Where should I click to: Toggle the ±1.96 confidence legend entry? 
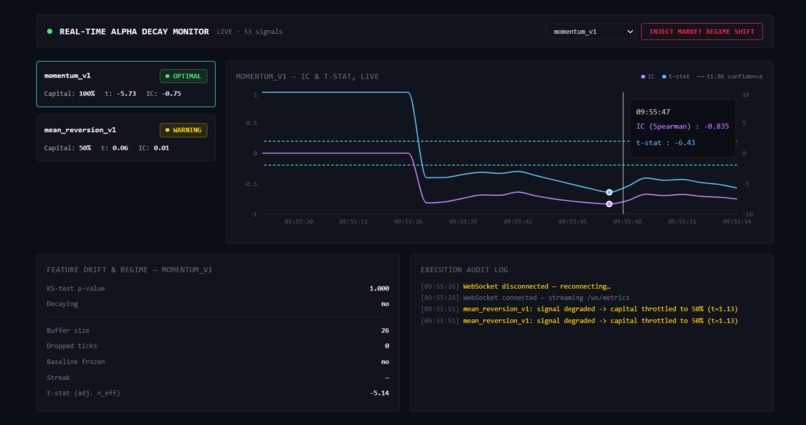pos(729,77)
